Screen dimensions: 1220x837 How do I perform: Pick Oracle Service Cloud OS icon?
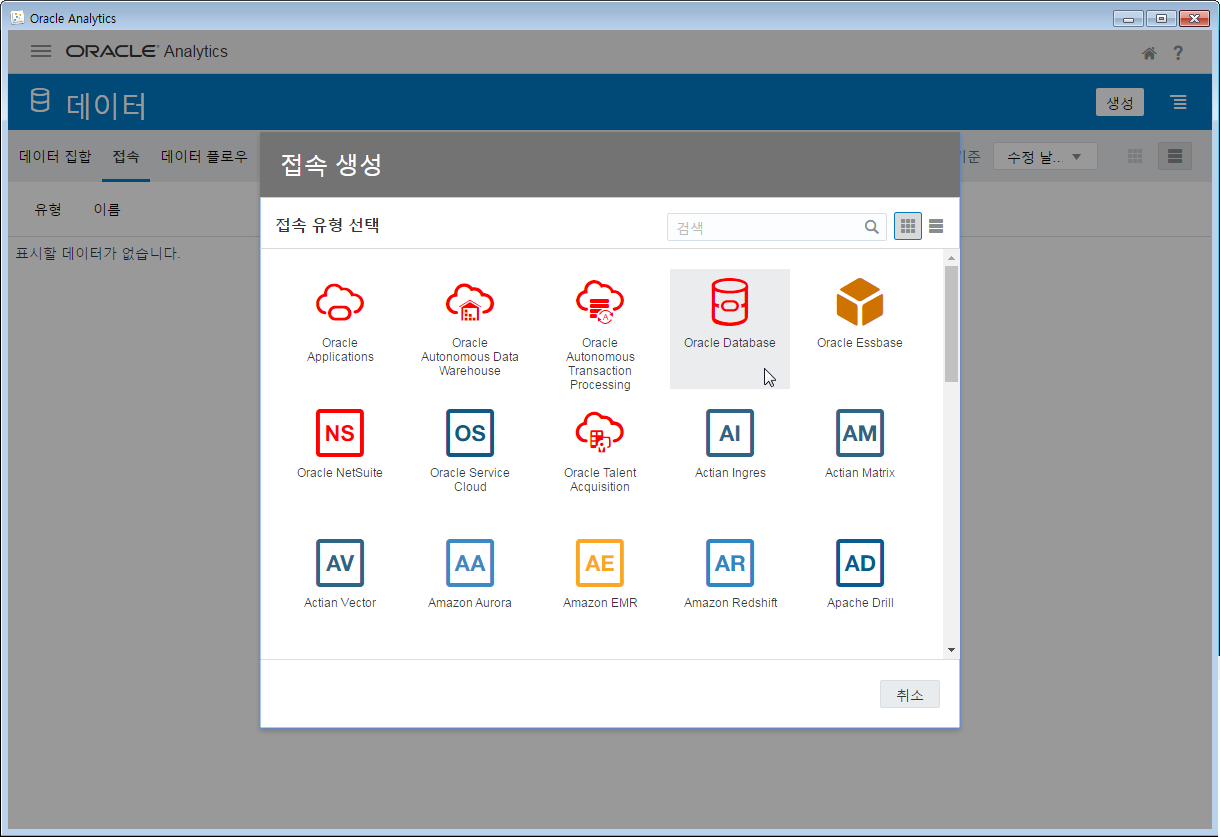tap(470, 433)
